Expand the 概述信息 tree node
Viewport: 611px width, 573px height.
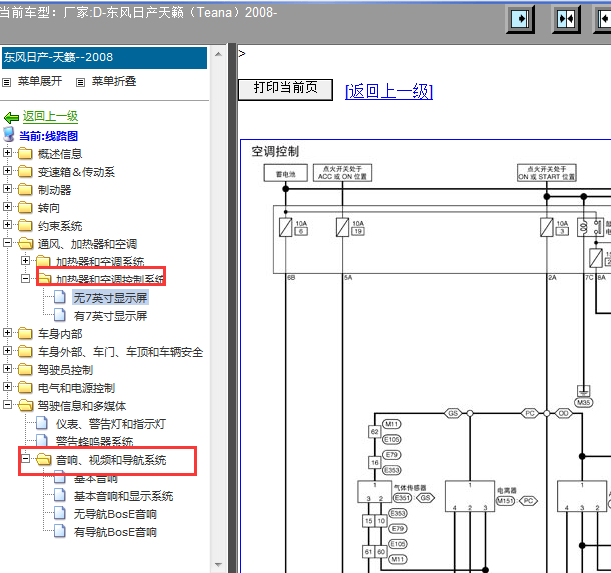click(7, 152)
